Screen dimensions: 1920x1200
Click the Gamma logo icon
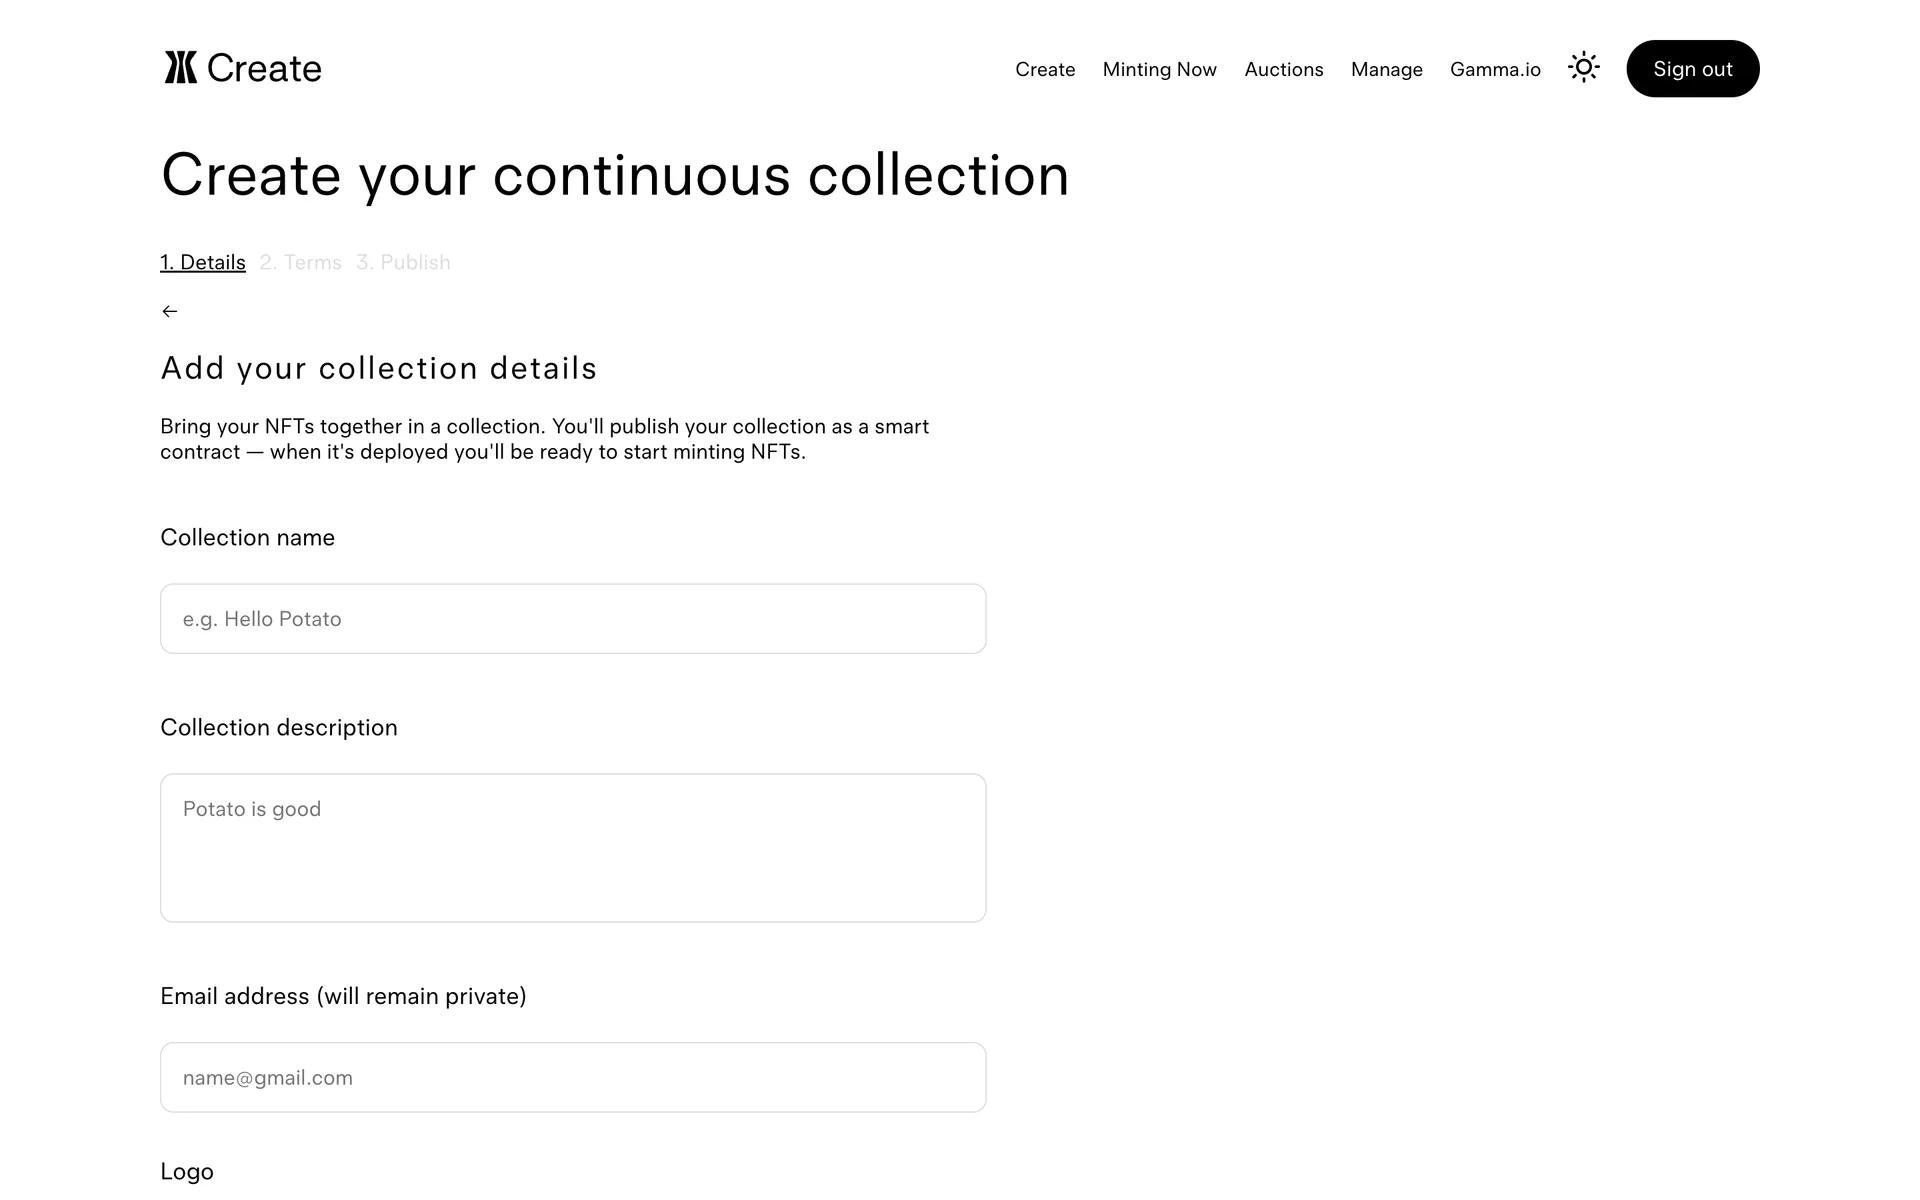click(181, 68)
